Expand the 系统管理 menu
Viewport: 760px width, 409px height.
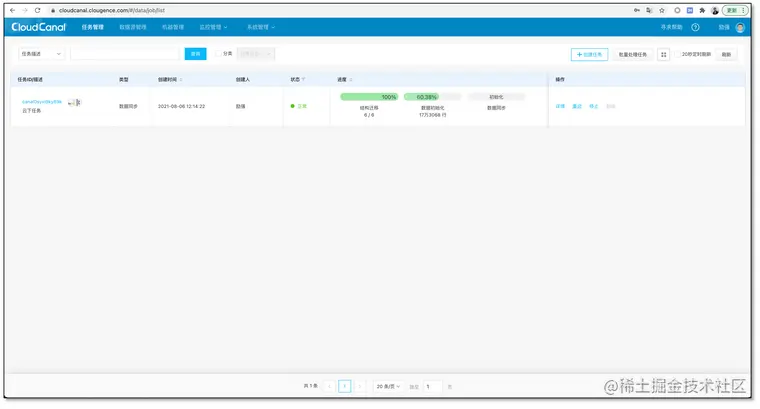click(x=261, y=27)
